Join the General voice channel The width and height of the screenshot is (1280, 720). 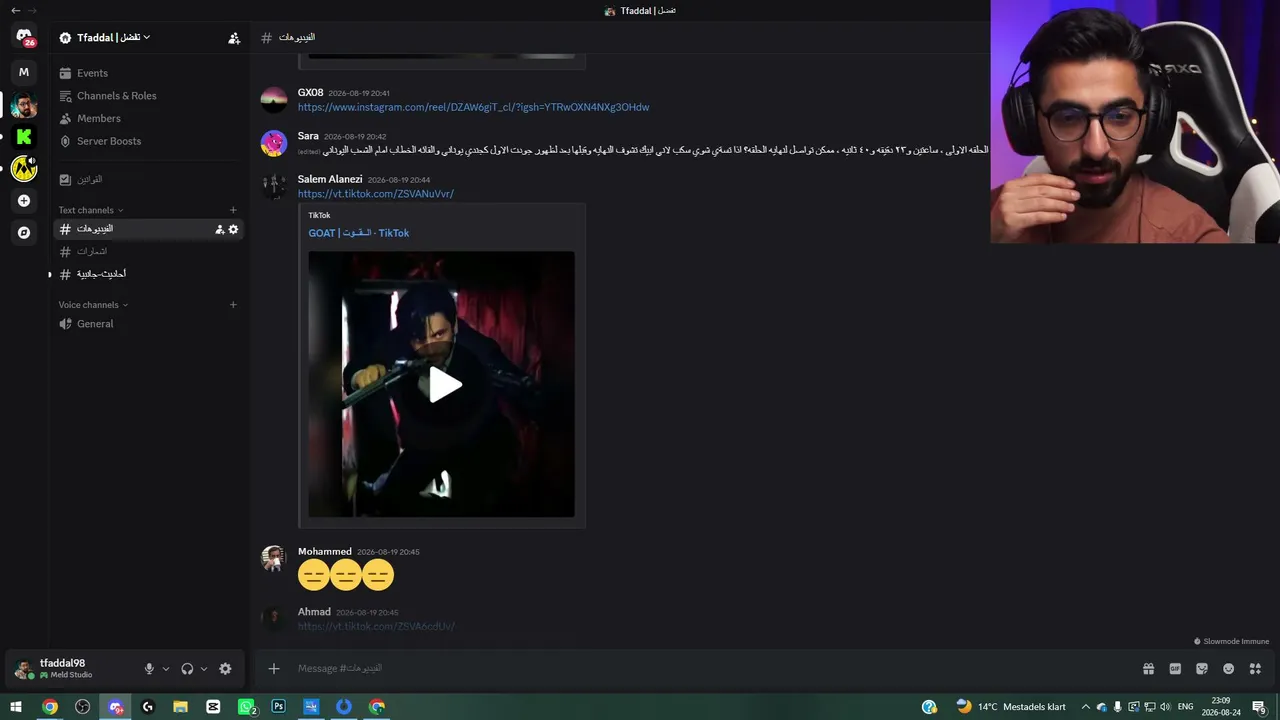click(147, 324)
